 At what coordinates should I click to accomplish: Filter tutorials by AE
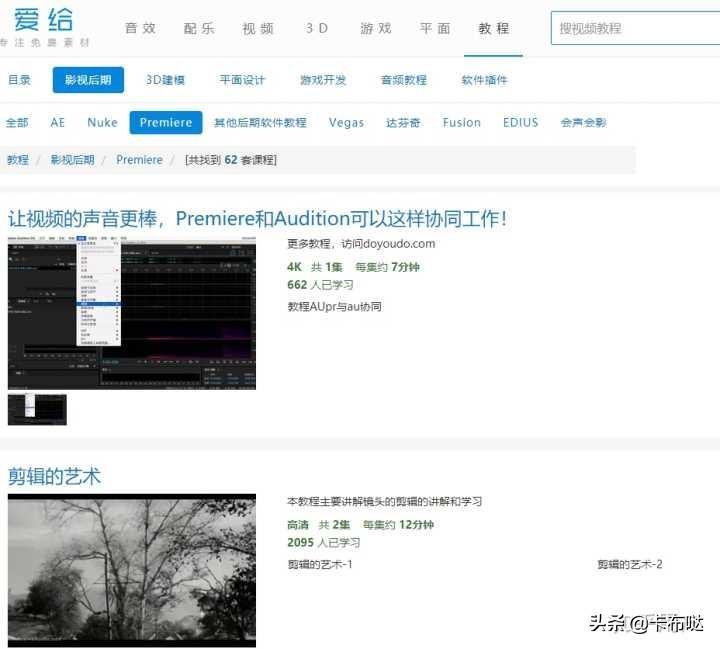click(58, 123)
